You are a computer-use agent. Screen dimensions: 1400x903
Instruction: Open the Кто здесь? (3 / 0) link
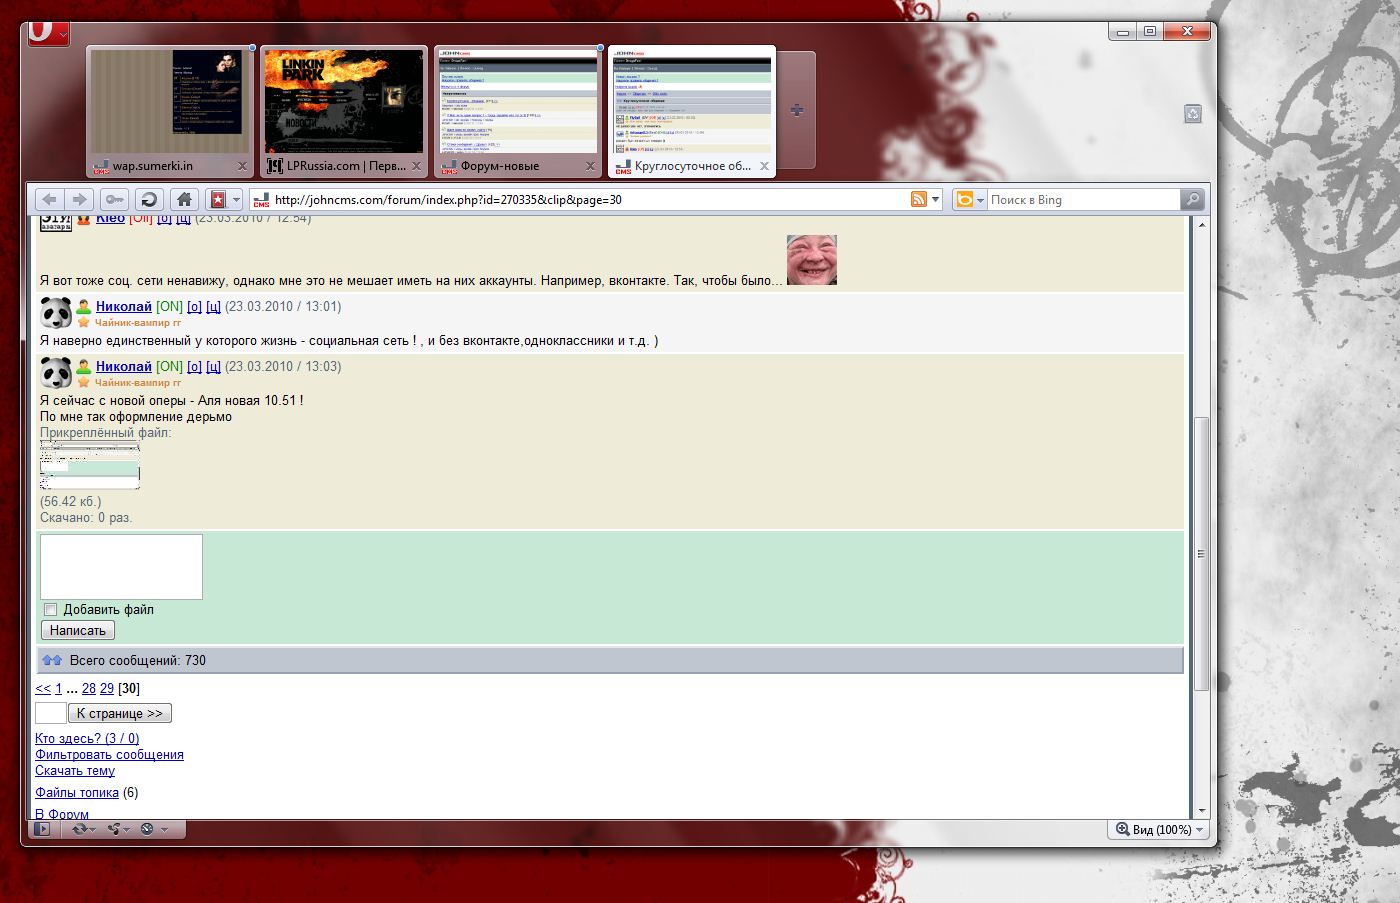click(x=87, y=738)
